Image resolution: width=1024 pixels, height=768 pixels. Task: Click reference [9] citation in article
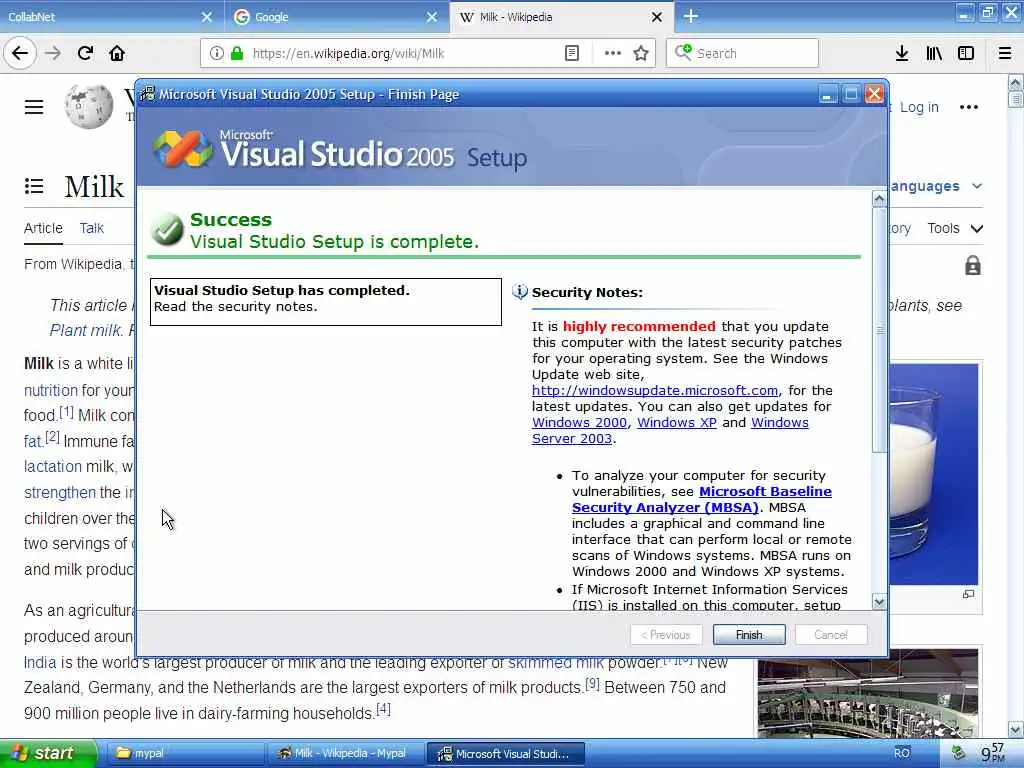click(592, 683)
